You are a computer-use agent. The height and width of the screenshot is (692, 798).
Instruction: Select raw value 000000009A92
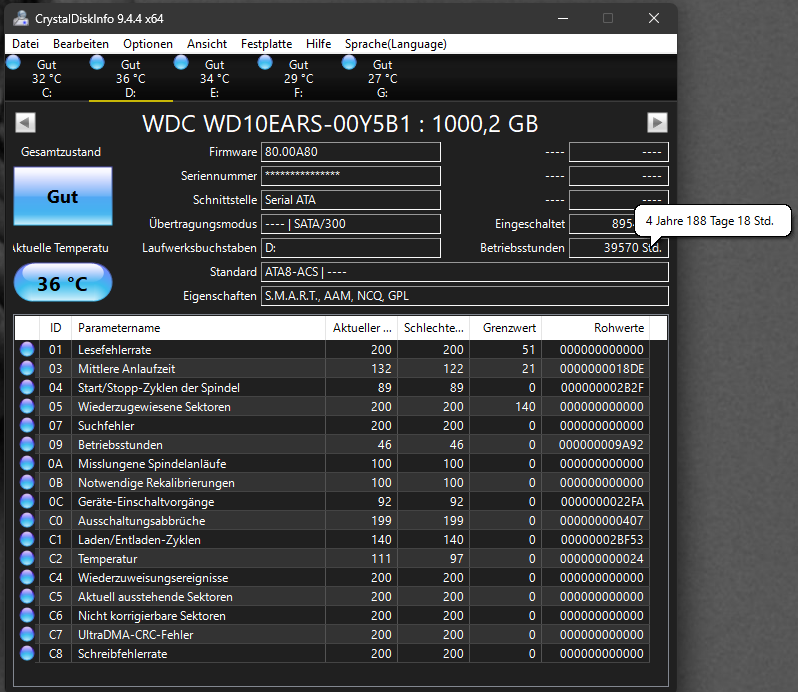coord(601,445)
